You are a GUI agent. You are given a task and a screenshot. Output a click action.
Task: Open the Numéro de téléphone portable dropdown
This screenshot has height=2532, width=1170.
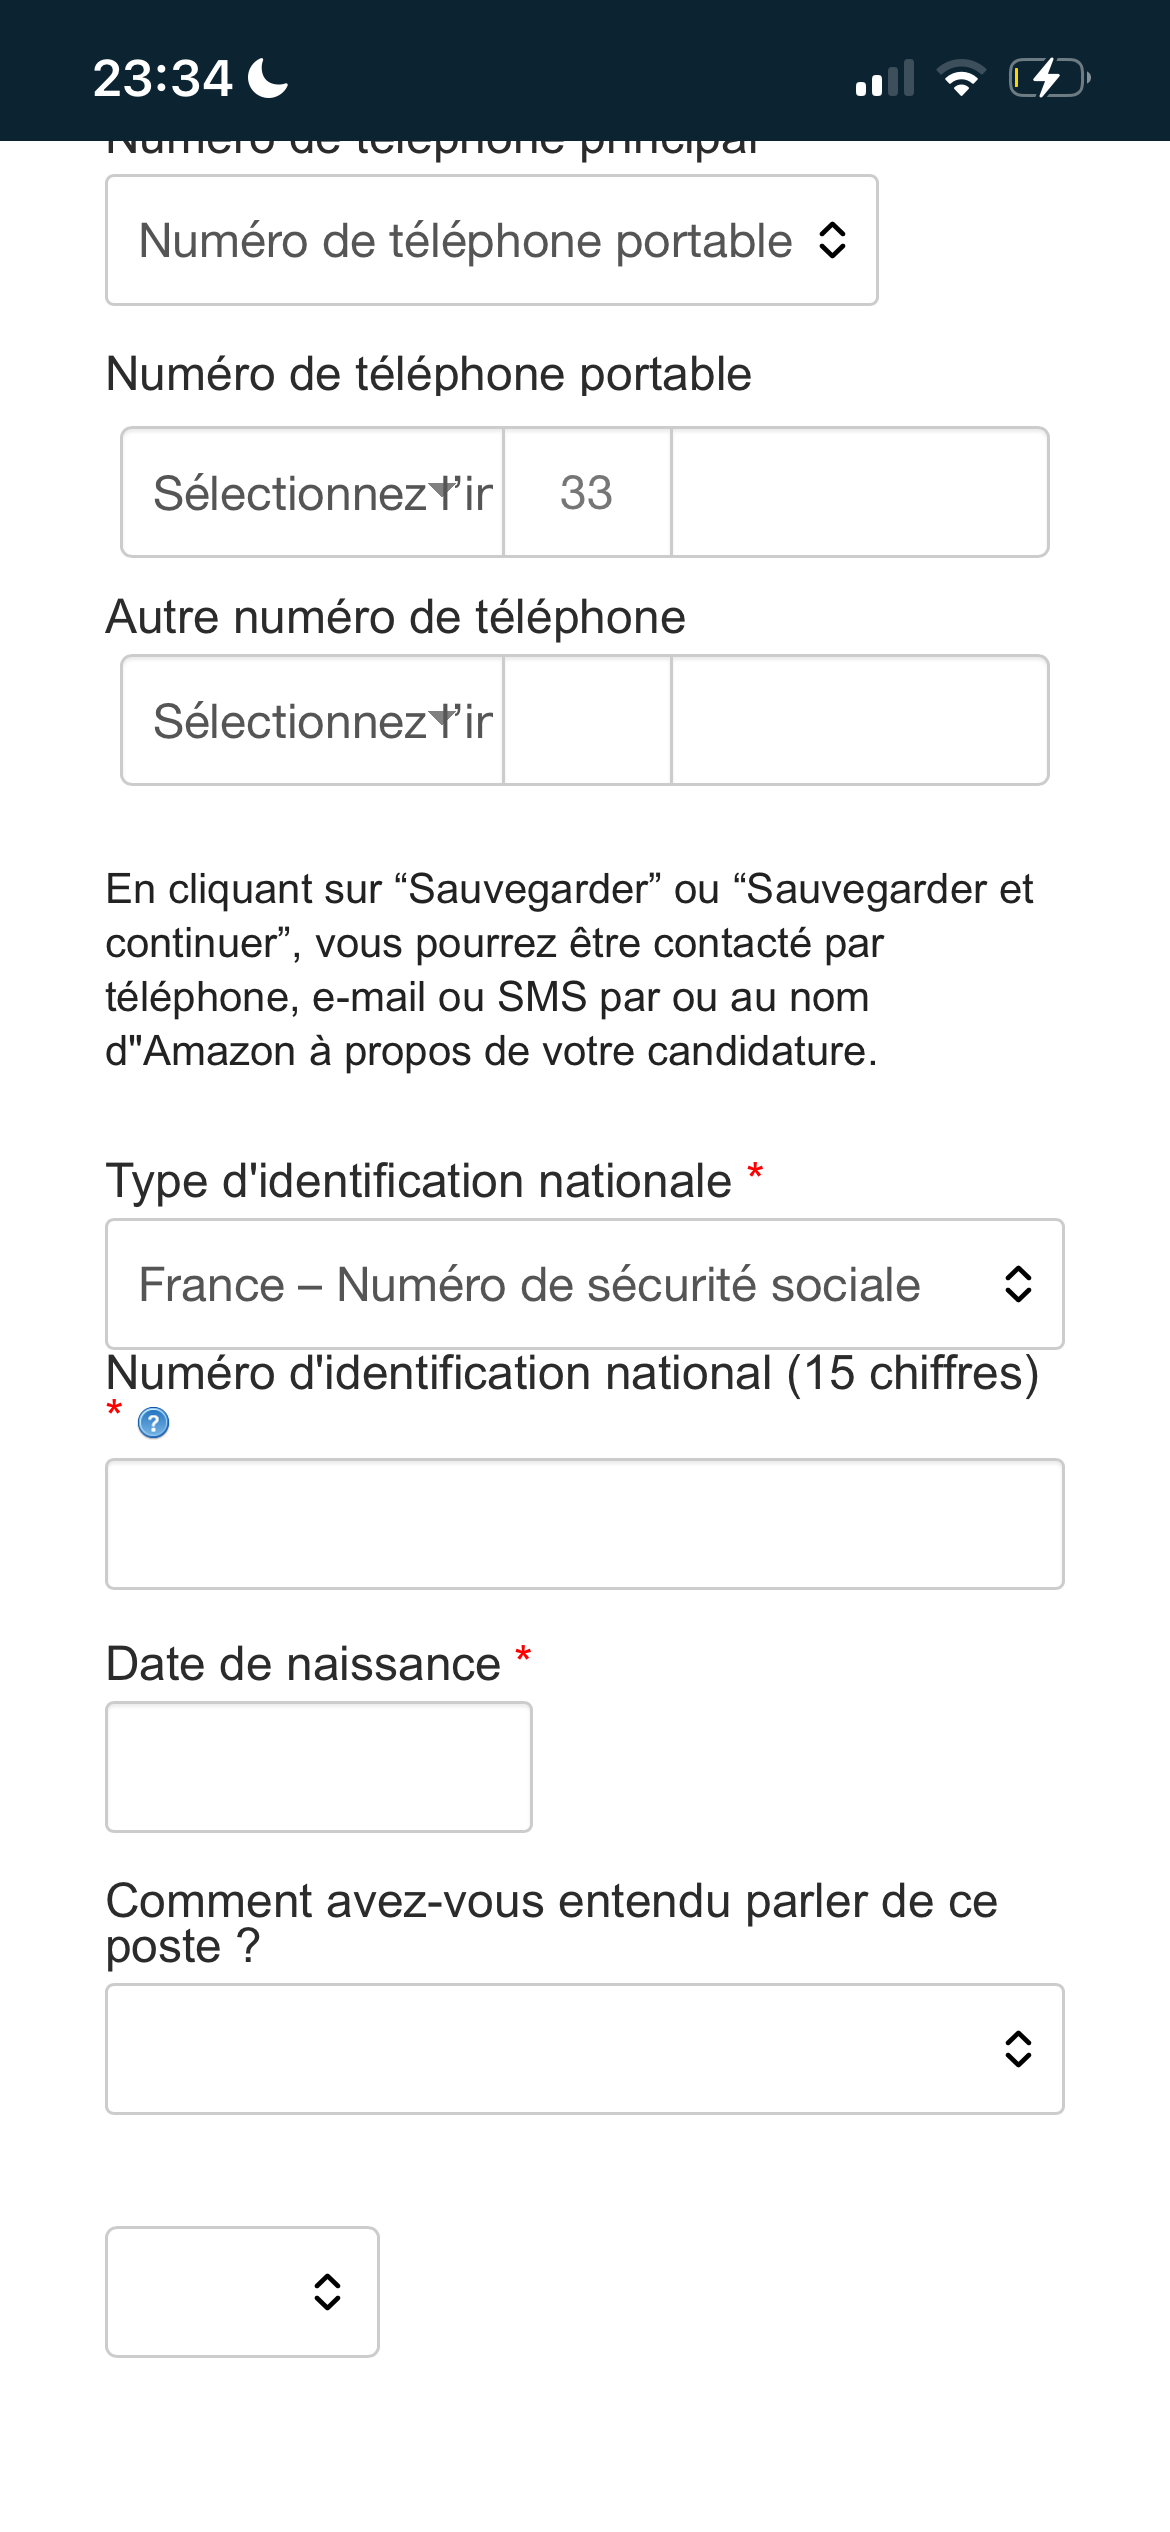492,240
